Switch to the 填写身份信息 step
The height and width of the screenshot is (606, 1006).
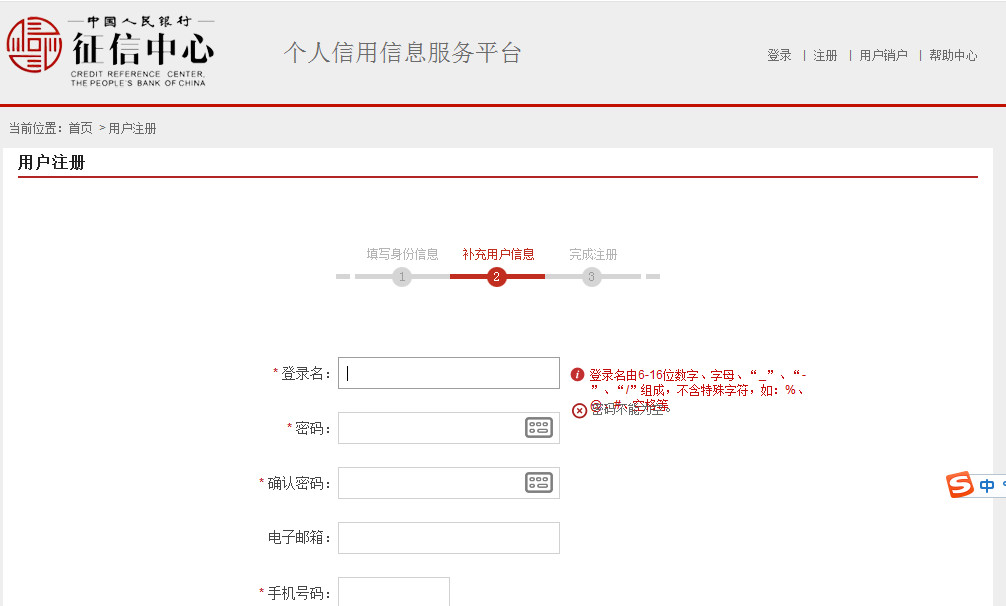tap(402, 254)
